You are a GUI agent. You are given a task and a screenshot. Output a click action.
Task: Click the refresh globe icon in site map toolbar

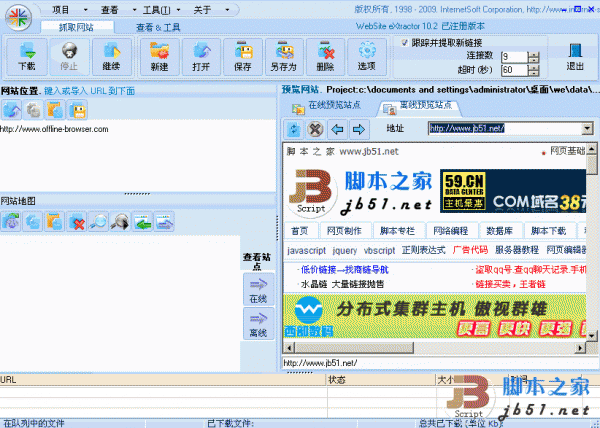[11, 221]
